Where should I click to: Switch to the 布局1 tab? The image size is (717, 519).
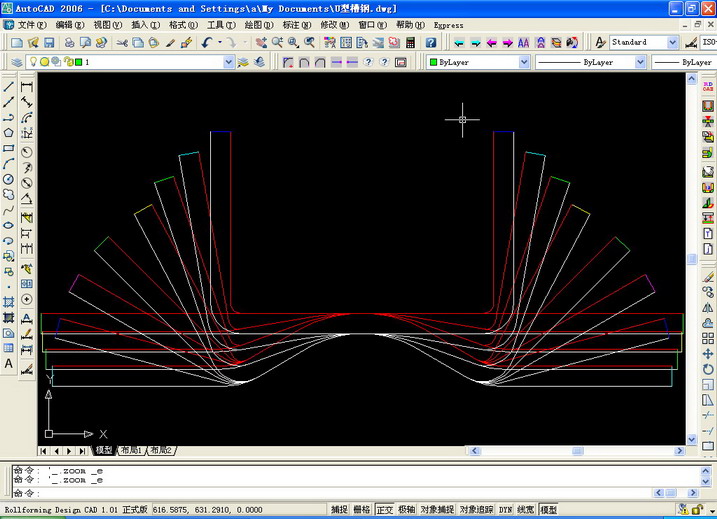pos(132,450)
